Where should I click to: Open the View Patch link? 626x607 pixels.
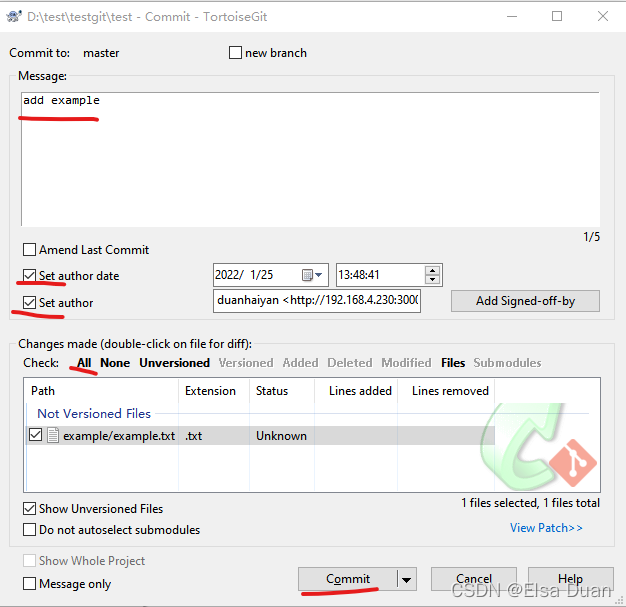tap(546, 528)
